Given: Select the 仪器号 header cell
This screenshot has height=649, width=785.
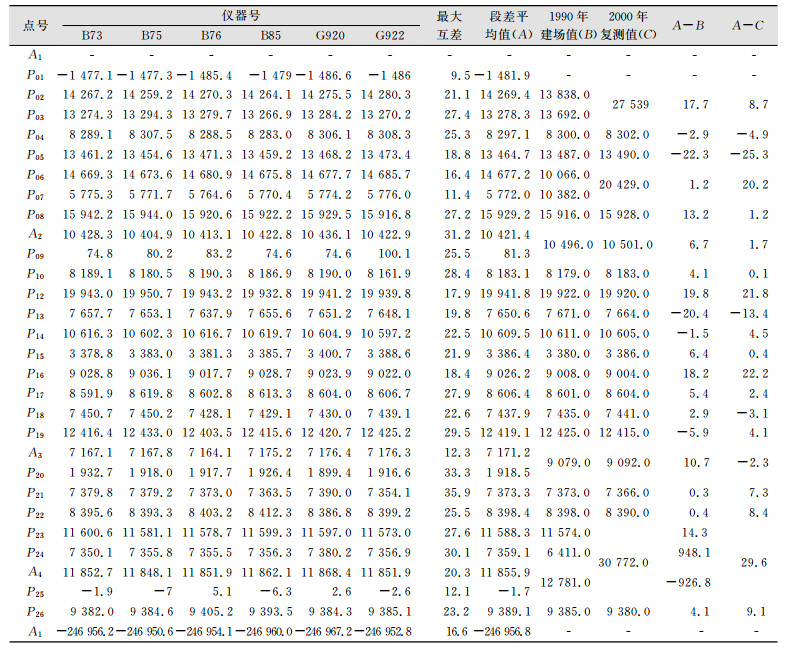Looking at the screenshot, I should pyautogui.click(x=241, y=17).
